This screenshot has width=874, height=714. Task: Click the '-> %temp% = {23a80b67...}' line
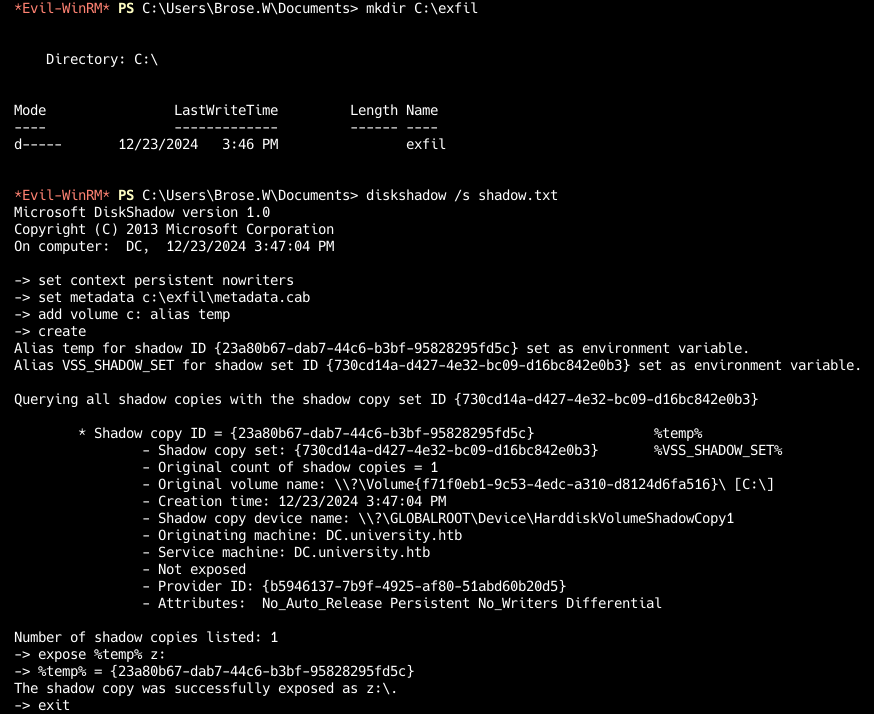[x=214, y=671]
